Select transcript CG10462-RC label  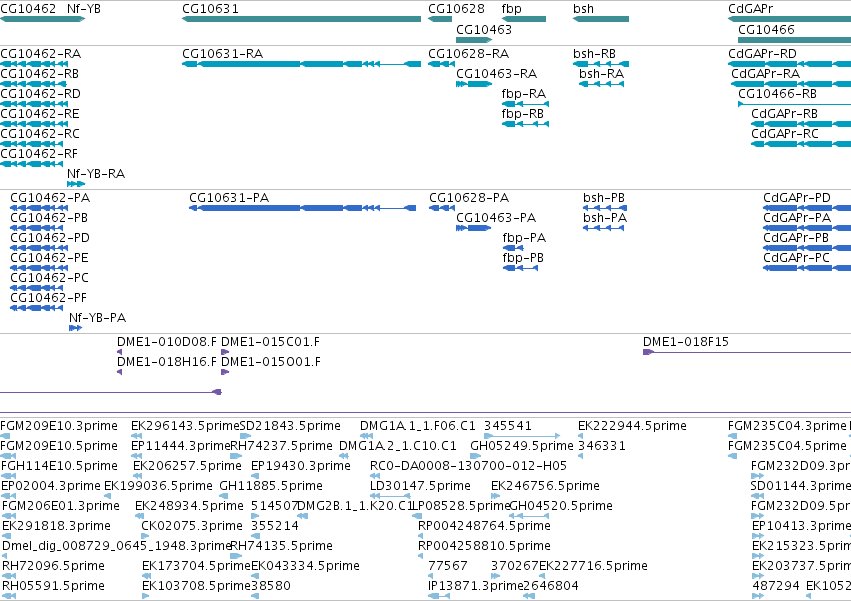click(40, 134)
